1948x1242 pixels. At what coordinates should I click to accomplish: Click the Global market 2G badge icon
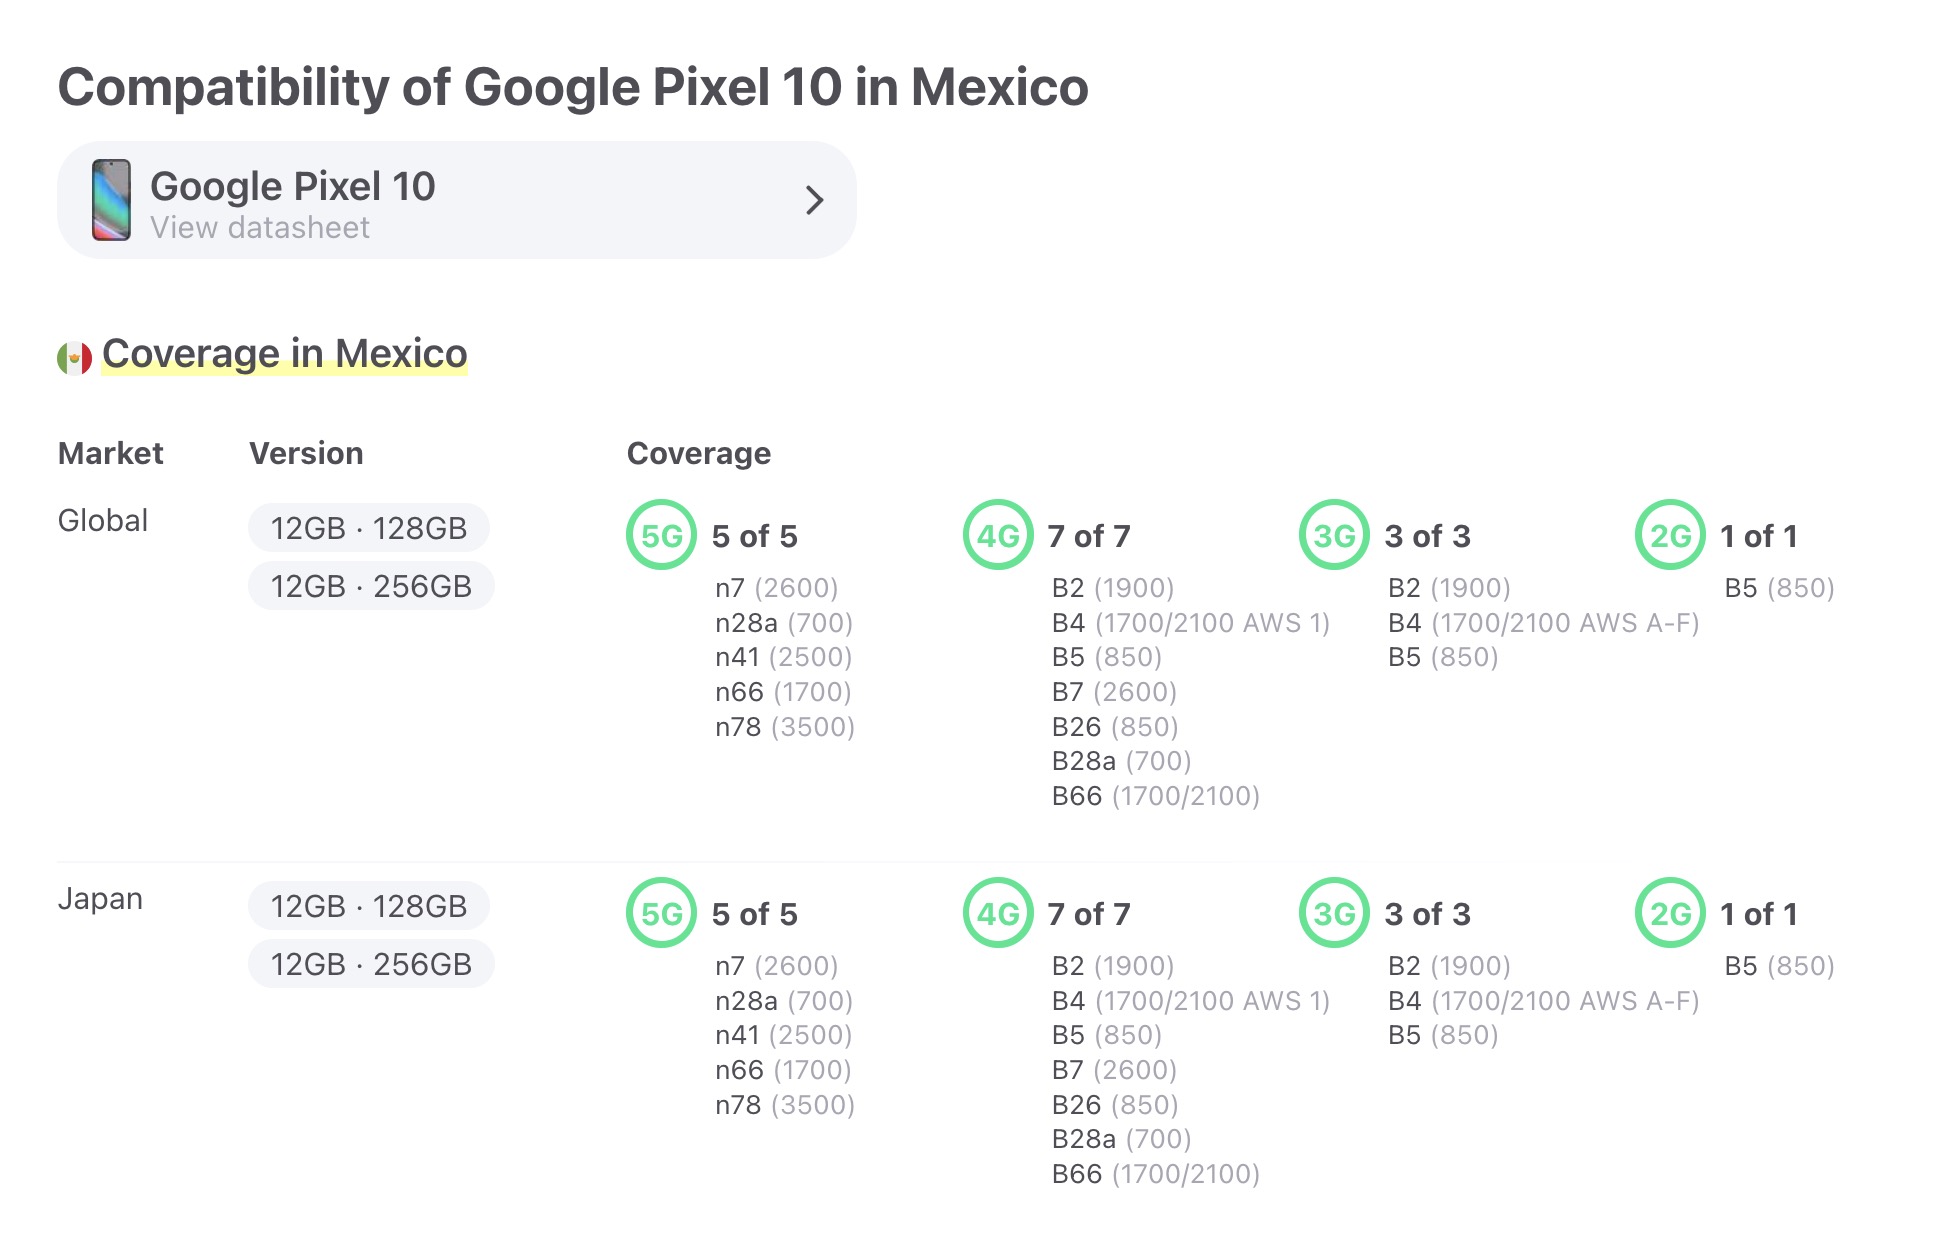(1669, 535)
